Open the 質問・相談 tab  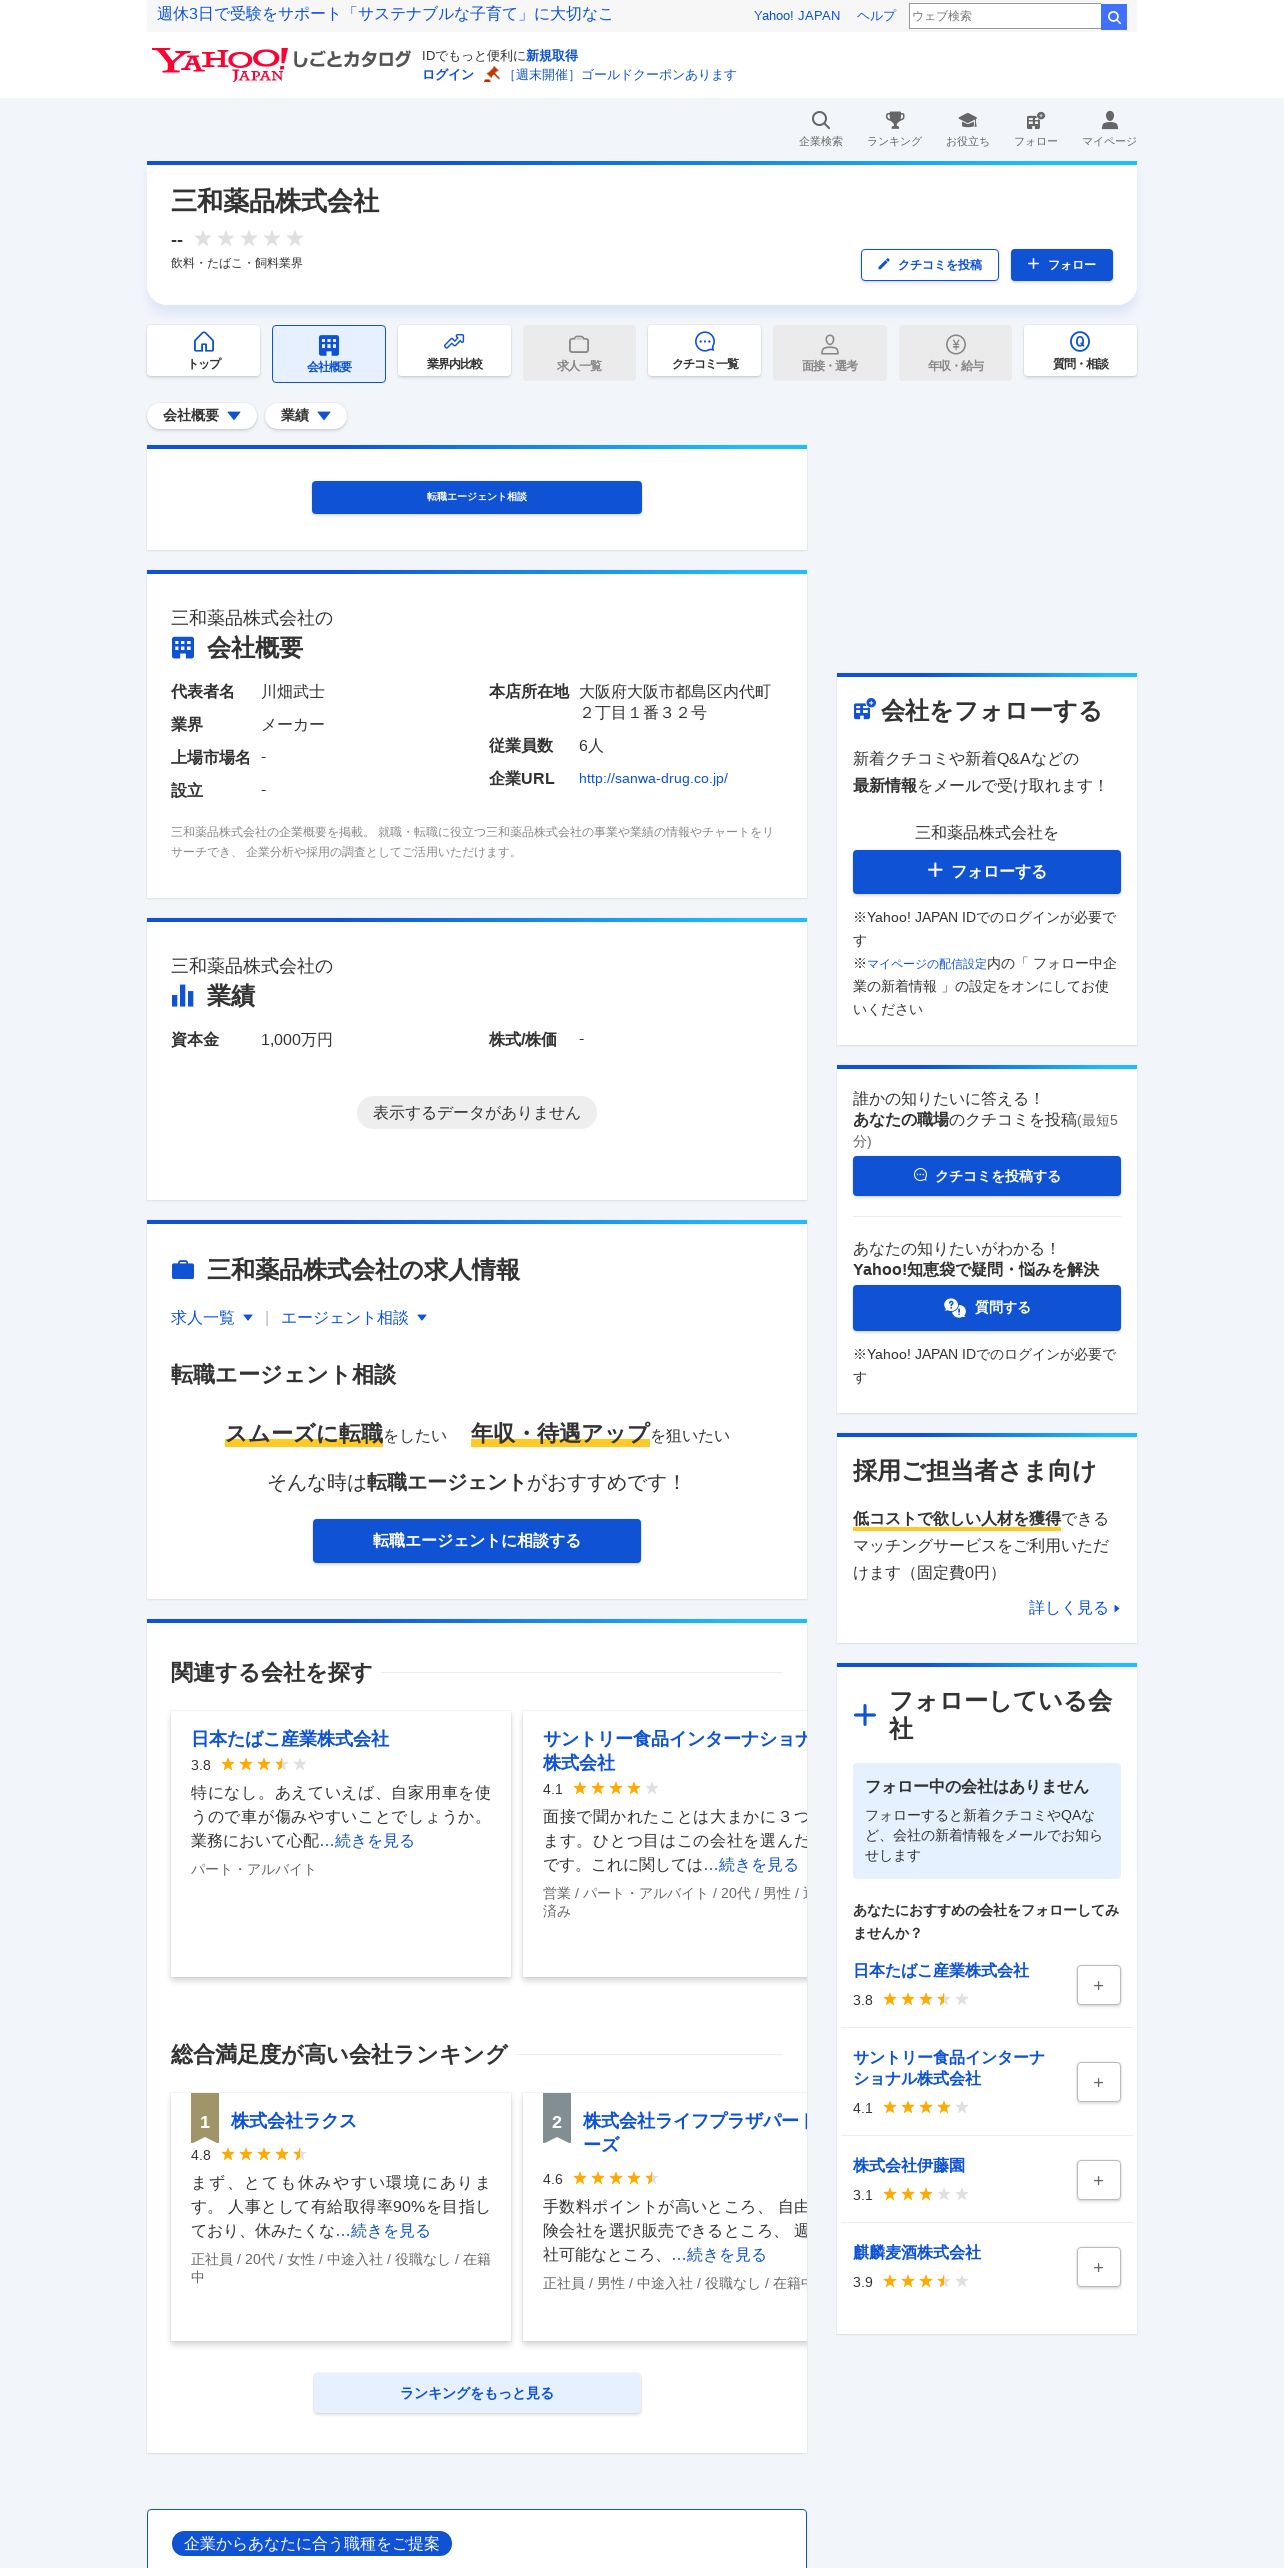coord(1080,351)
